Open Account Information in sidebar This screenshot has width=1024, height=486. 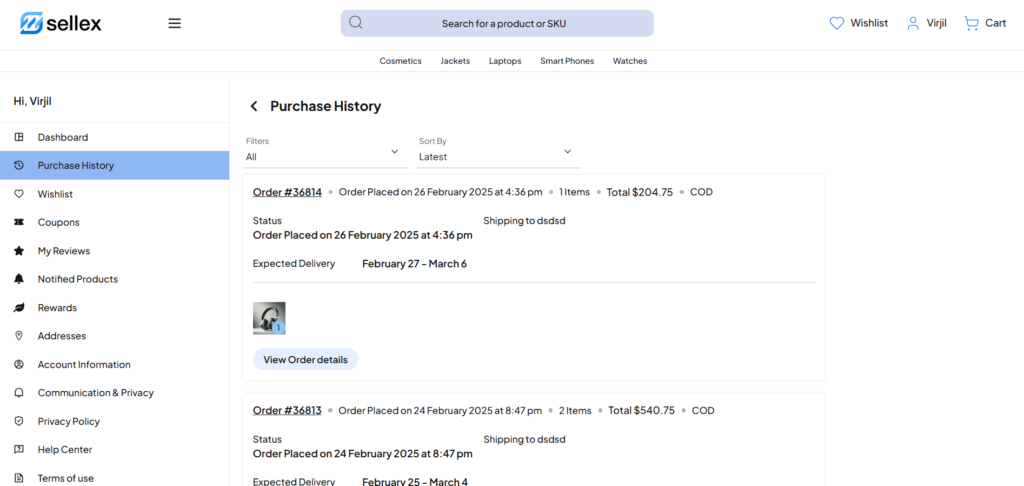(84, 365)
